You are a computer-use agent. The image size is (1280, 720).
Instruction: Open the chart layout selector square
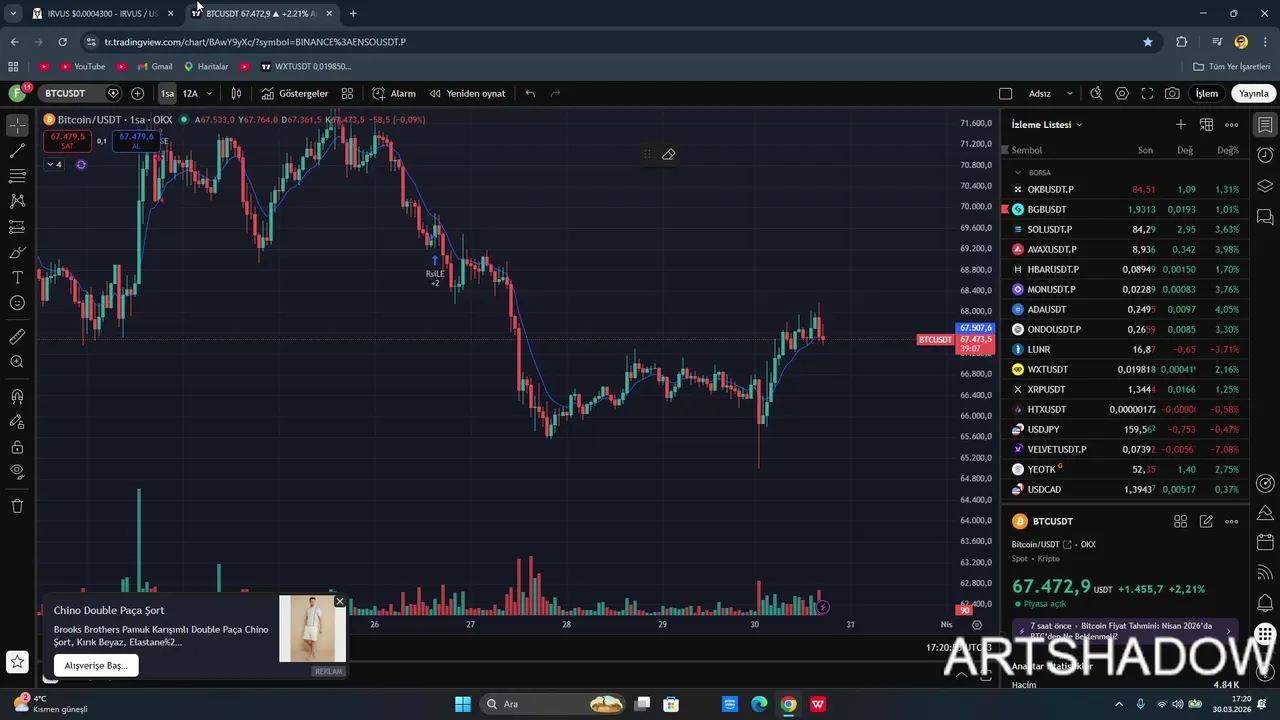(x=1006, y=93)
